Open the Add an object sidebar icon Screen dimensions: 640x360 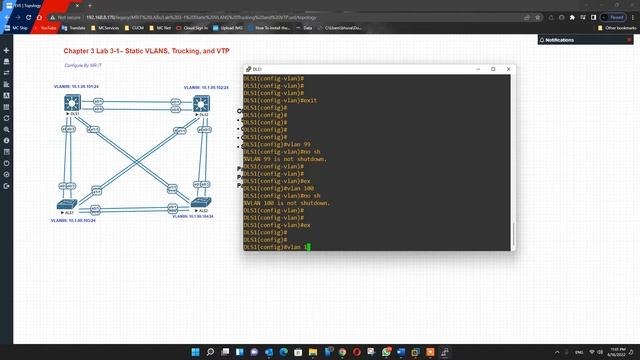[x=6, y=50]
